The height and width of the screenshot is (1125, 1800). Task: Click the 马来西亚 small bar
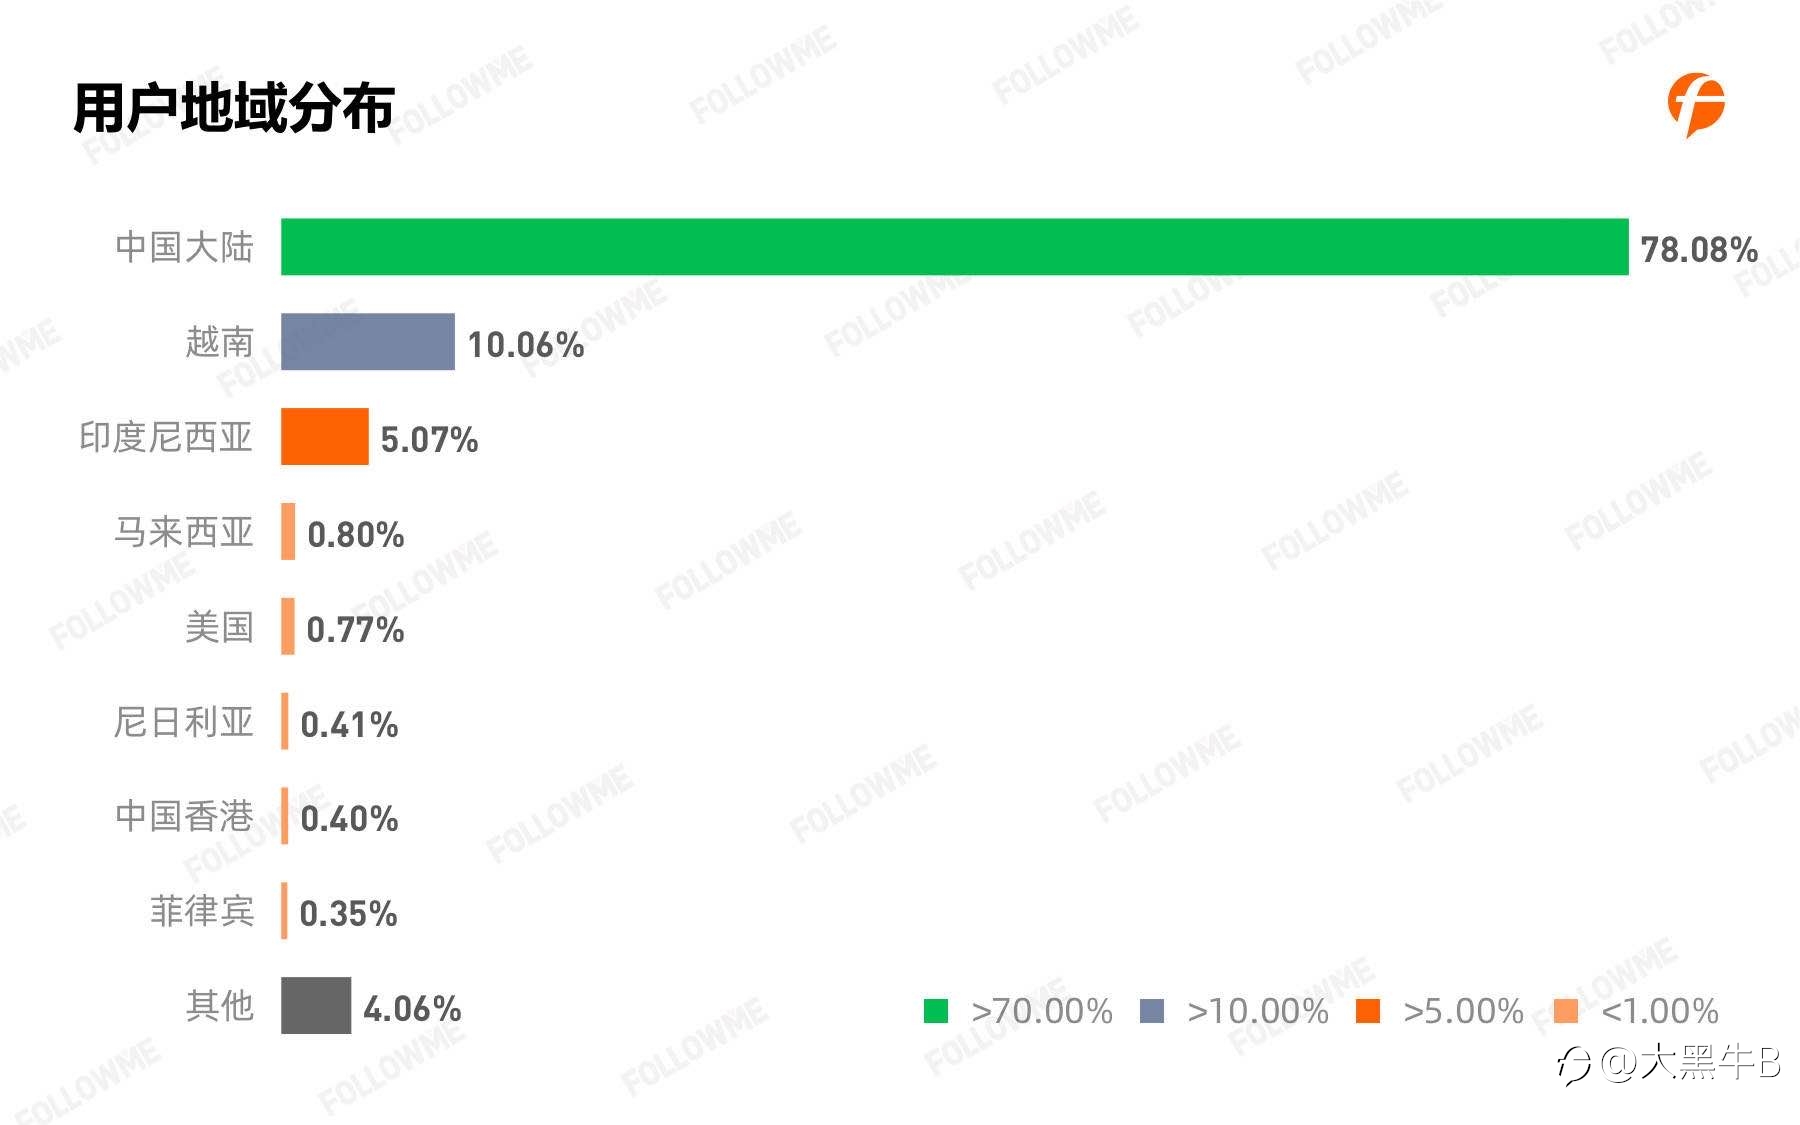click(x=288, y=531)
